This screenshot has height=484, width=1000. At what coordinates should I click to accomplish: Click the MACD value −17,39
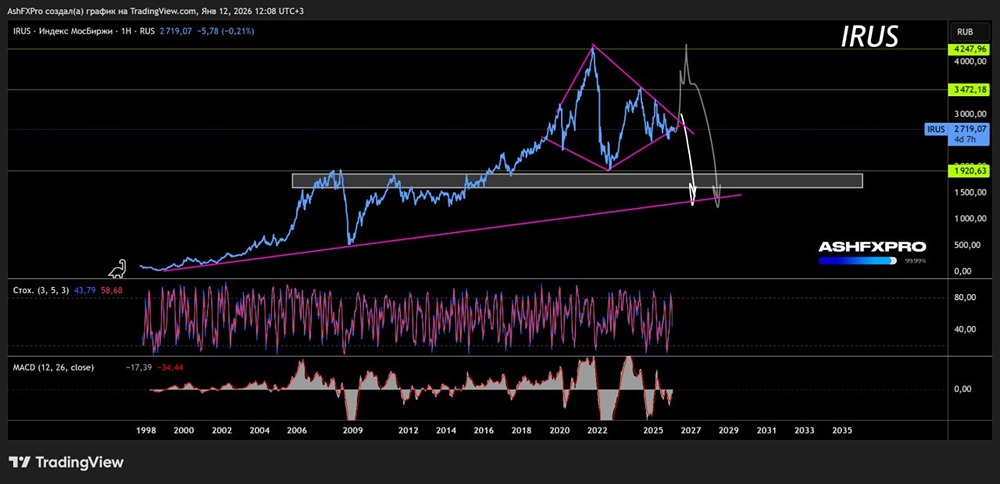point(140,368)
